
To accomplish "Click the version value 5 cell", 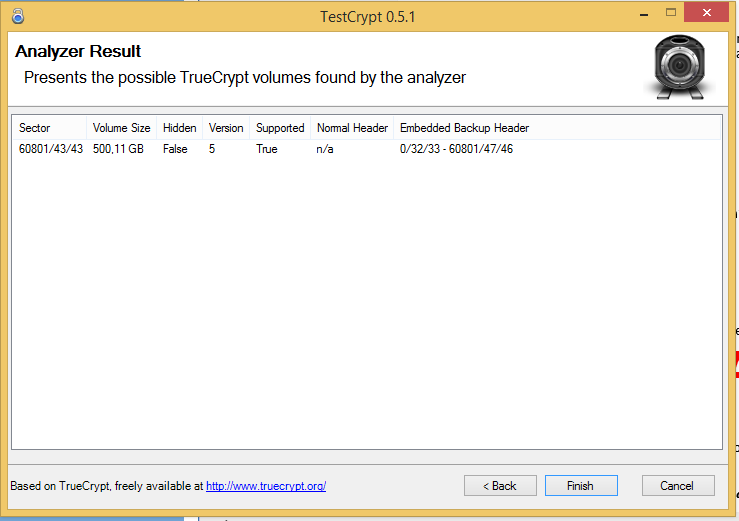I will pos(212,149).
